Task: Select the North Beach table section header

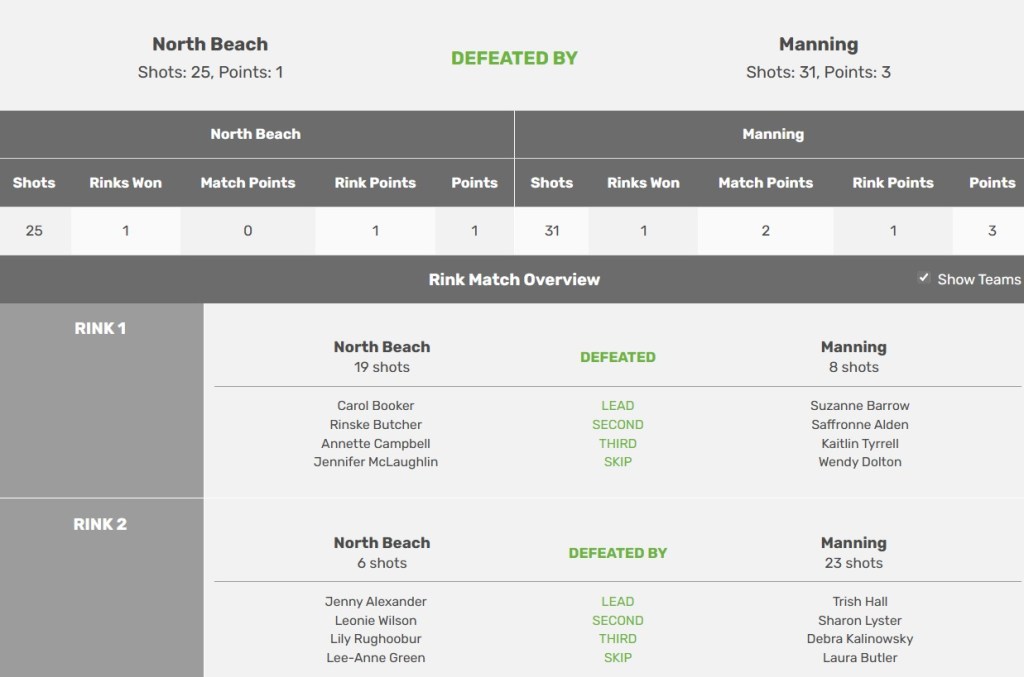Action: [x=255, y=134]
